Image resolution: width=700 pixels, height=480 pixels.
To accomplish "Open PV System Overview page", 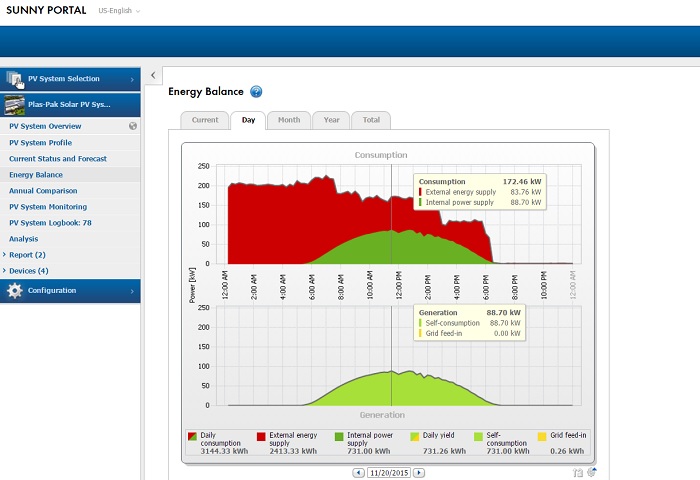I will pos(45,126).
